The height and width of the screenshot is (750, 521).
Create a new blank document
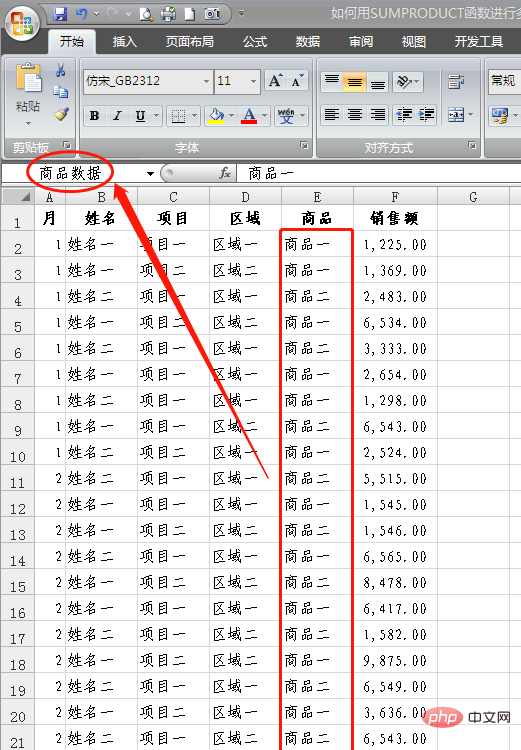(x=190, y=14)
